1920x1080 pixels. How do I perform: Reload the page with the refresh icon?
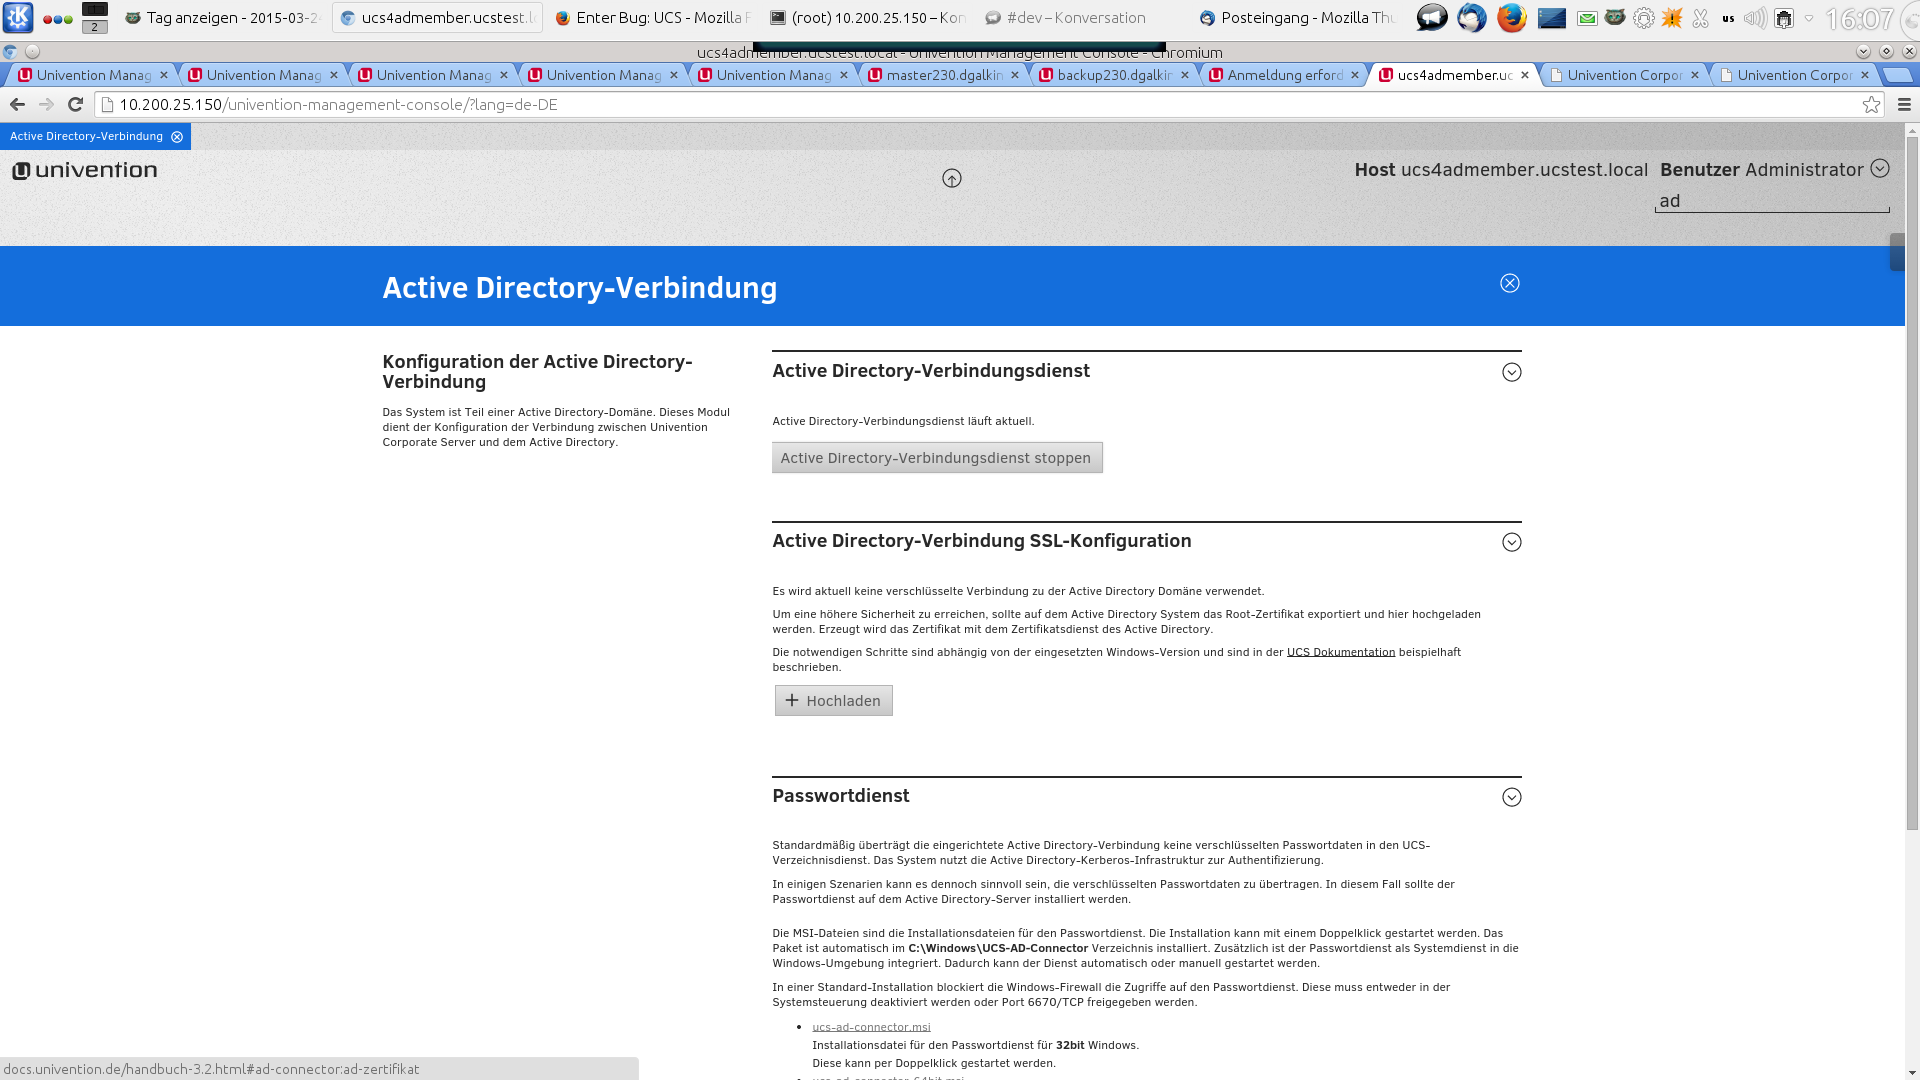click(x=75, y=104)
